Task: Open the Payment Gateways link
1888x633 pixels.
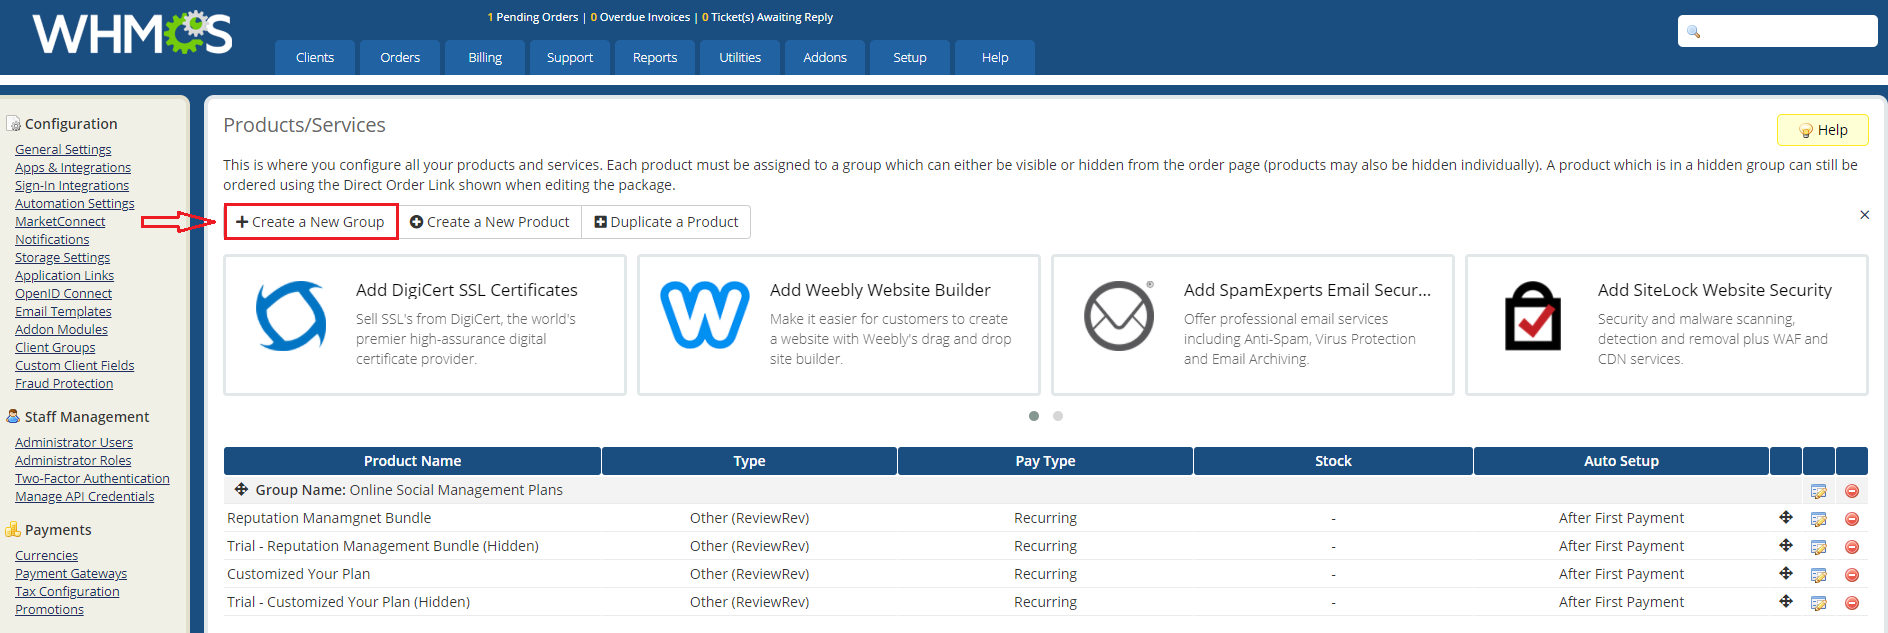Action: (x=71, y=573)
